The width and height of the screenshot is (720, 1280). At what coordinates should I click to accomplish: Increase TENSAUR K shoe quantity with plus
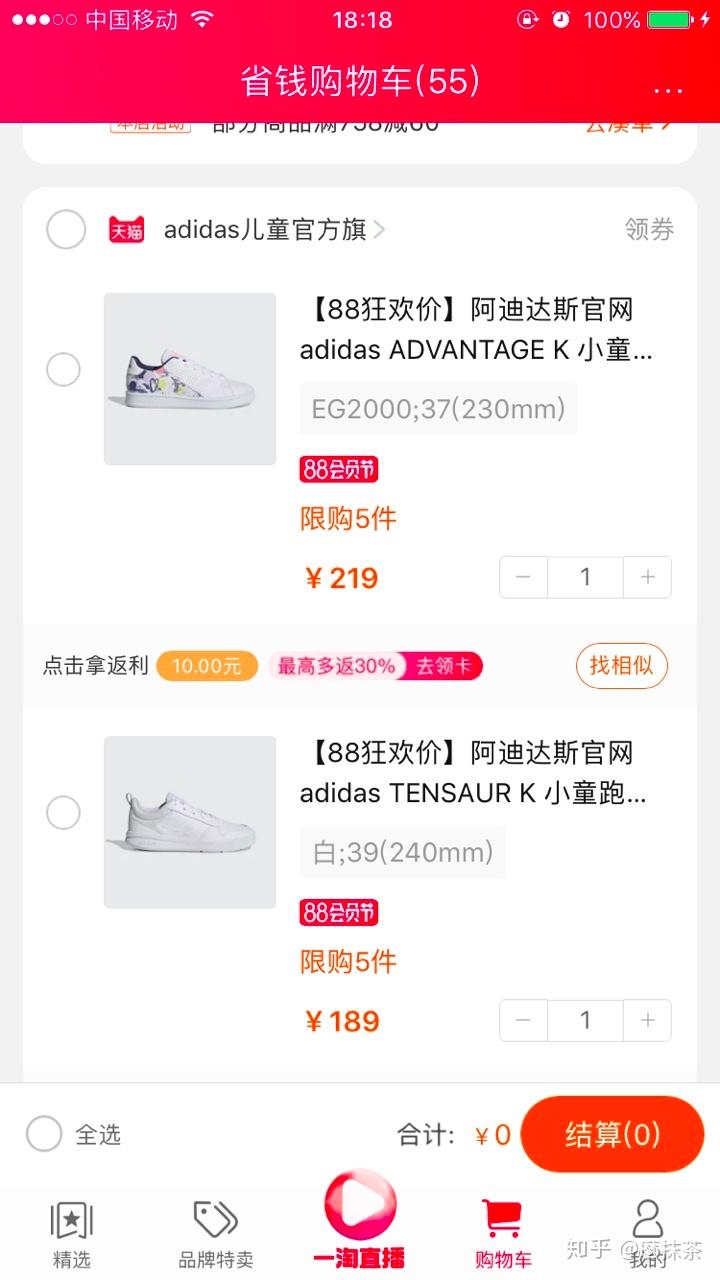click(647, 1020)
